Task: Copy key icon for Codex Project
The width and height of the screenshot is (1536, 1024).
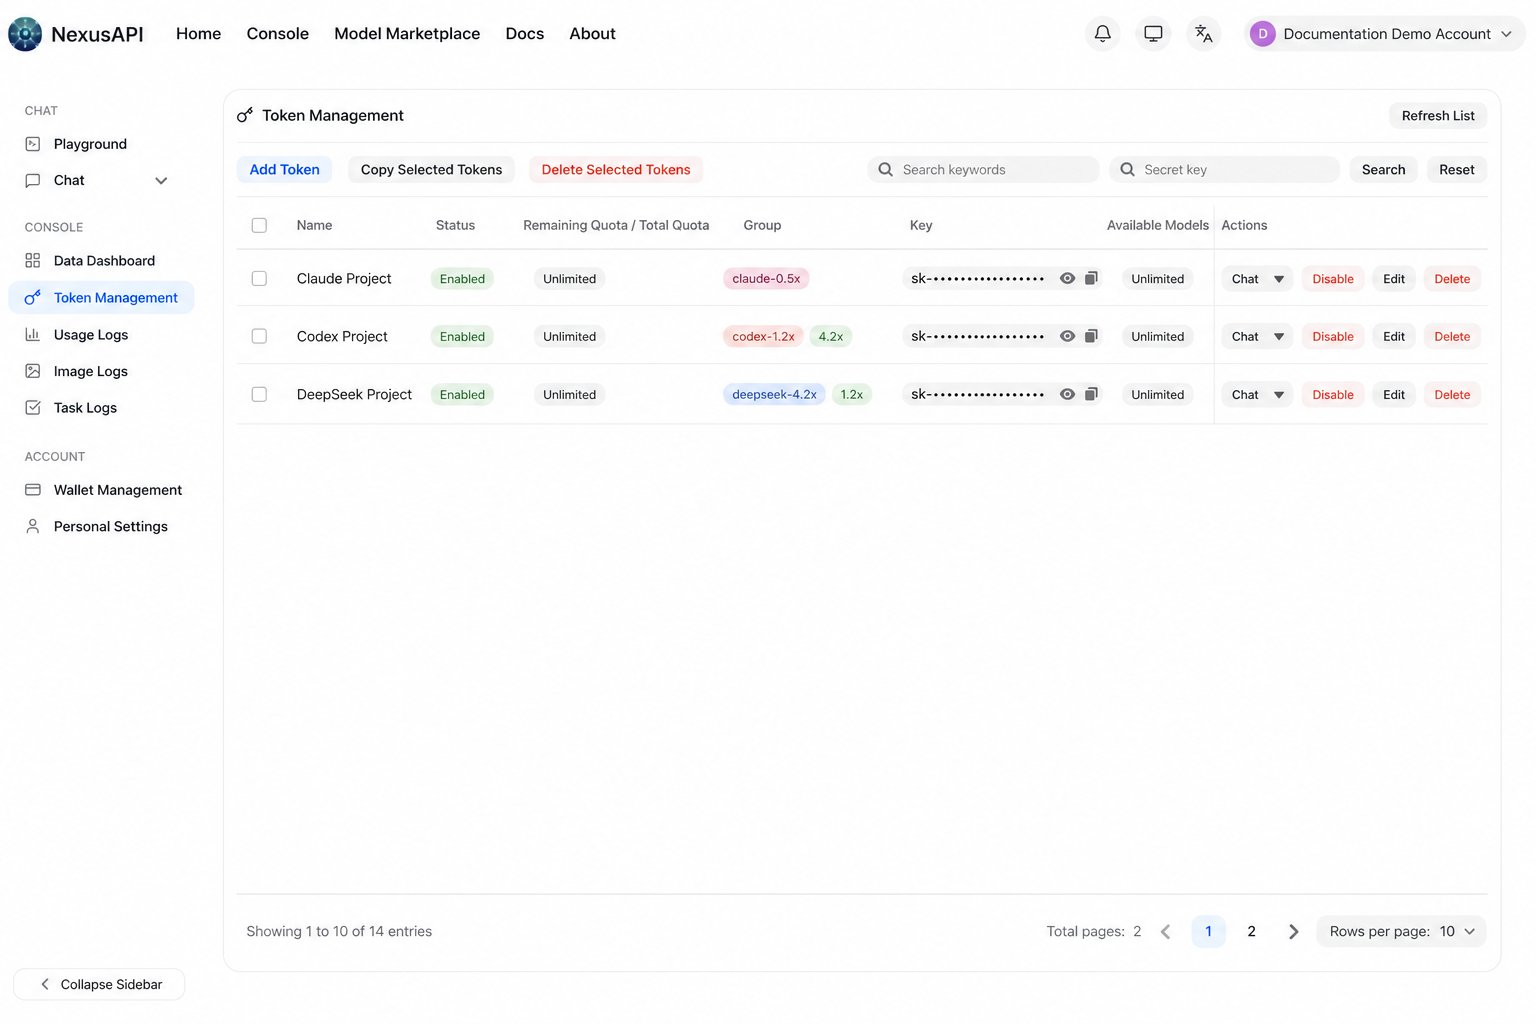Action: point(1091,337)
